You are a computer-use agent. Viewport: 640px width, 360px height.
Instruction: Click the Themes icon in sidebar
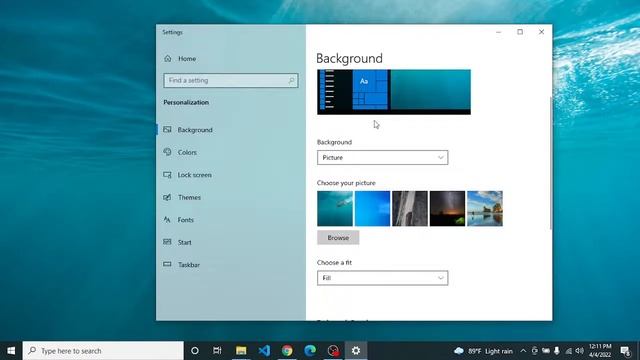[x=167, y=197]
